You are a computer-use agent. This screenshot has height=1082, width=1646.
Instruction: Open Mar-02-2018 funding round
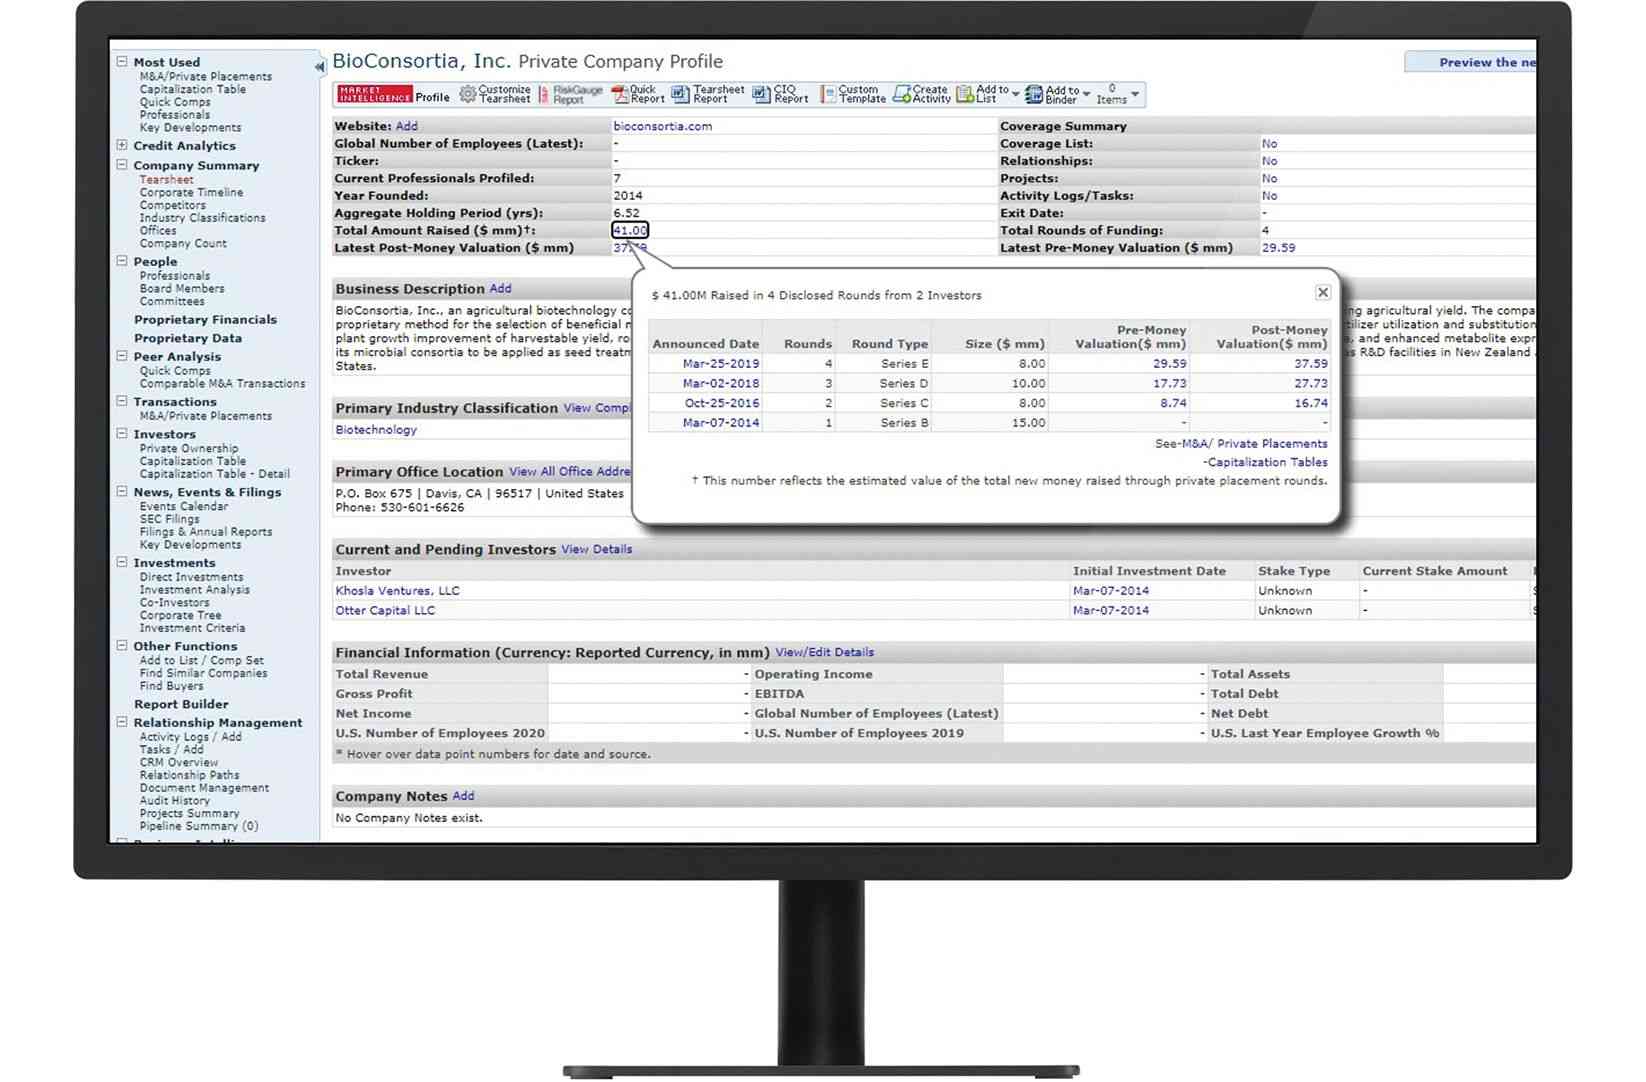click(x=720, y=383)
